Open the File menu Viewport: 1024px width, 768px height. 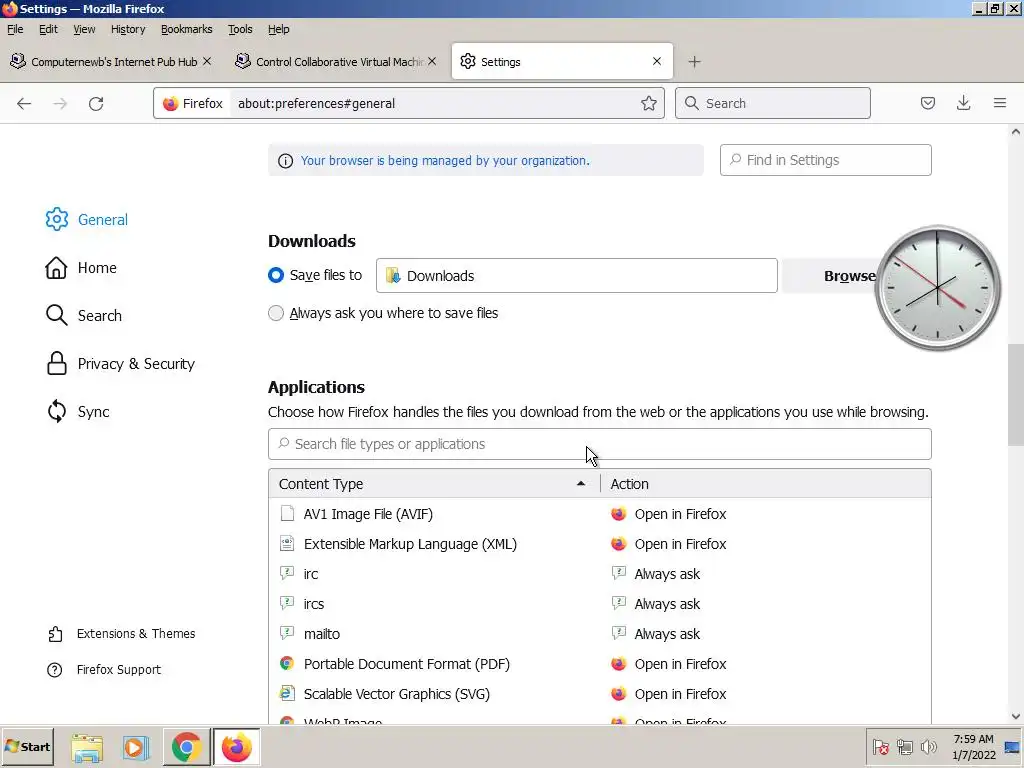(x=15, y=29)
